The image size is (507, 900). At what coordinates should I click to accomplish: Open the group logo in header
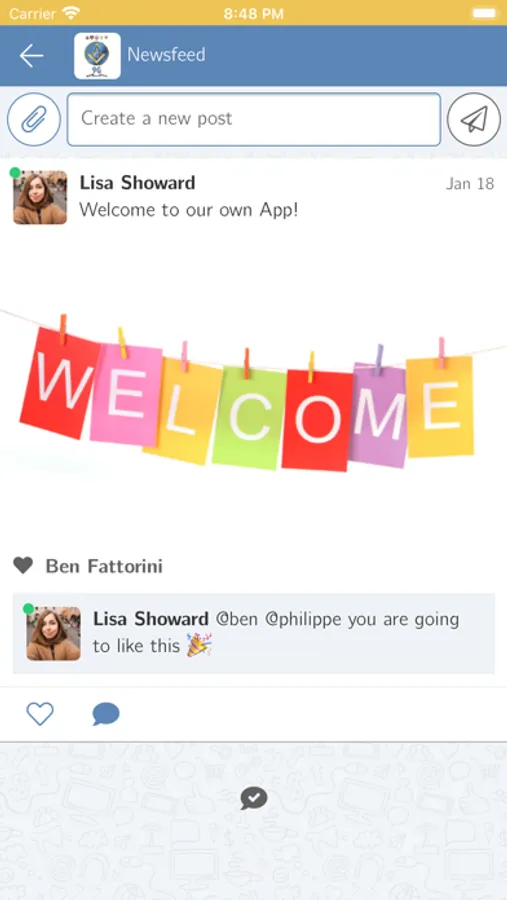pyautogui.click(x=97, y=56)
